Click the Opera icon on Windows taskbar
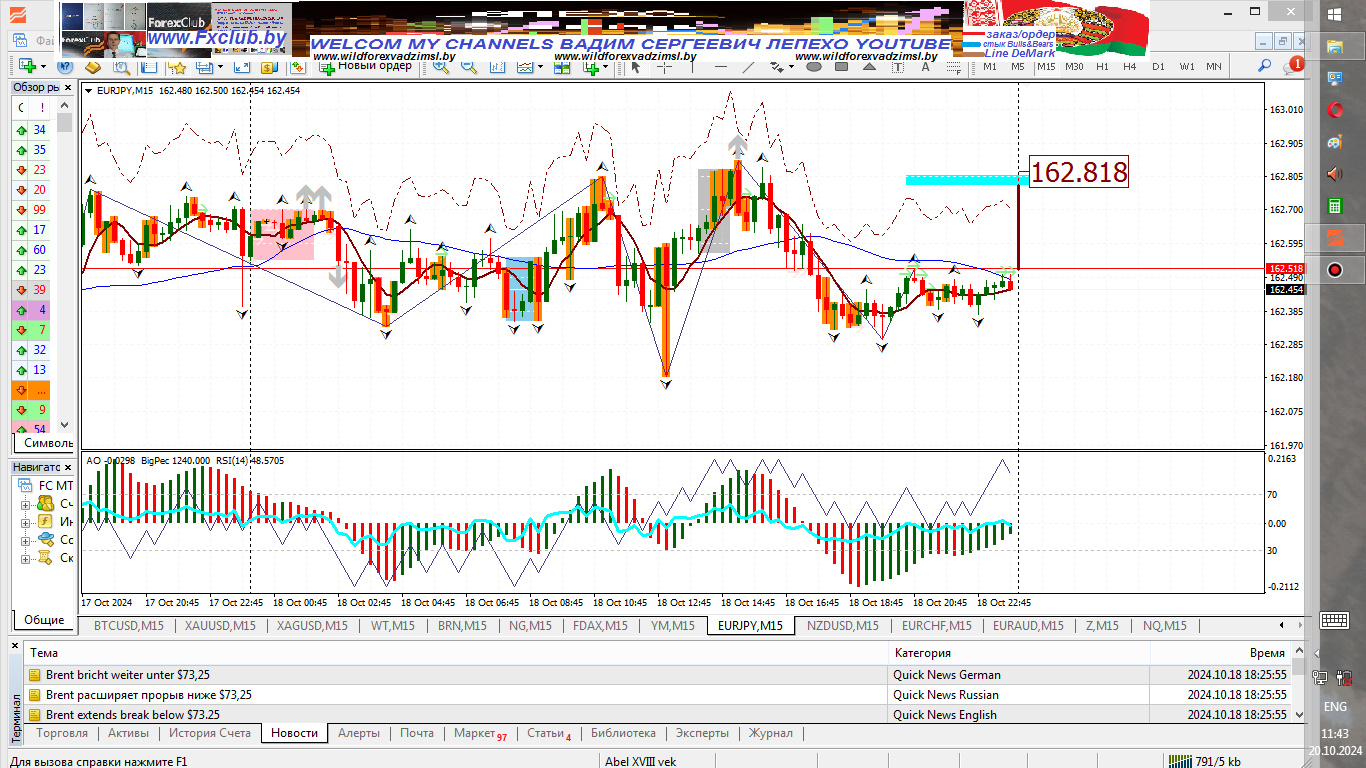Screen dimensions: 1366x768 (1334, 110)
